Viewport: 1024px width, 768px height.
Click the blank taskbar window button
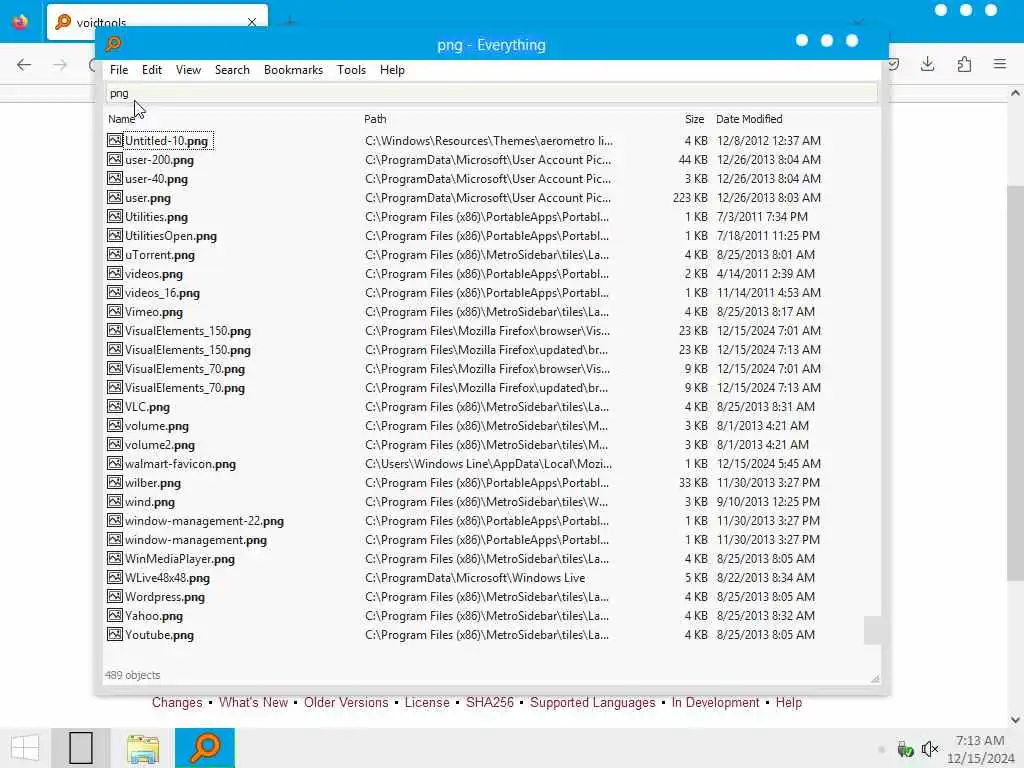click(81, 748)
